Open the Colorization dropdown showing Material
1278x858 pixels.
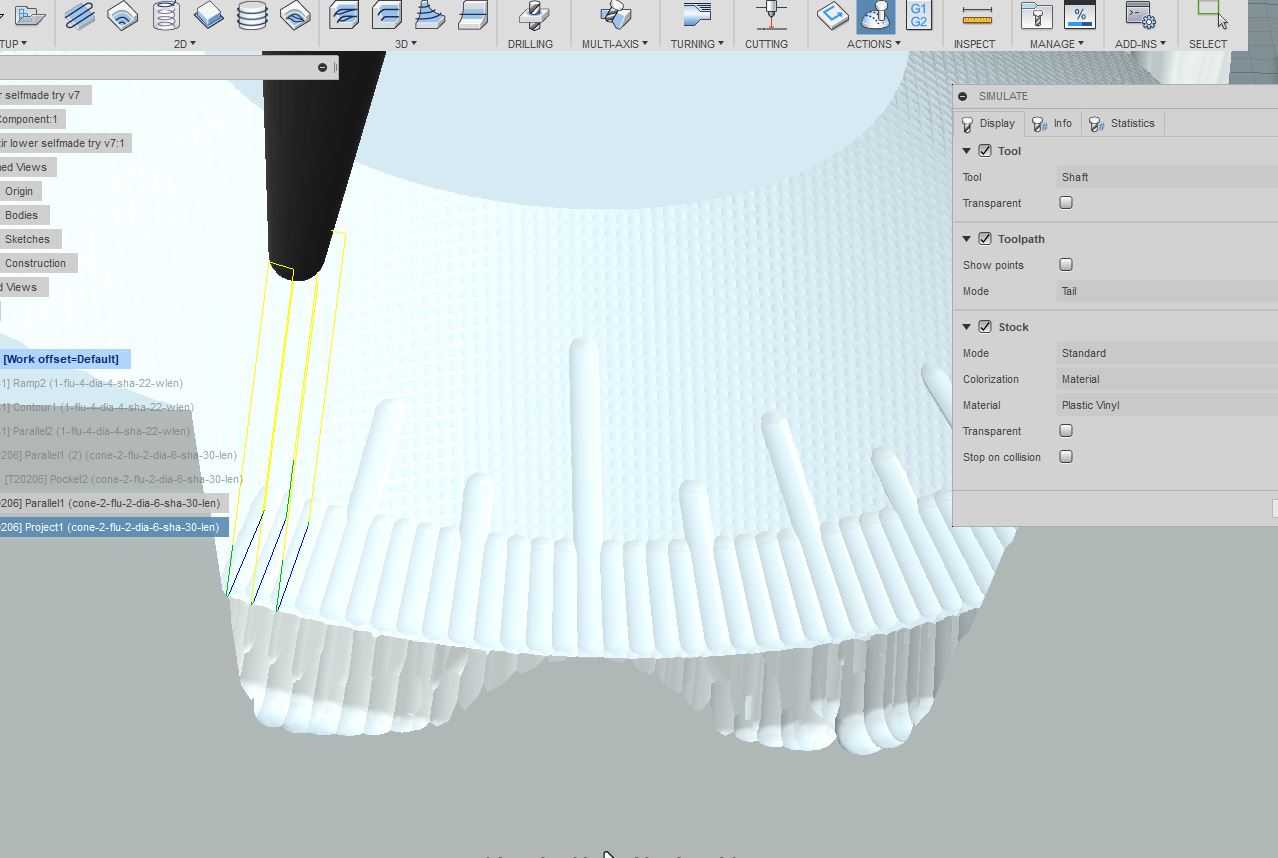(1167, 379)
